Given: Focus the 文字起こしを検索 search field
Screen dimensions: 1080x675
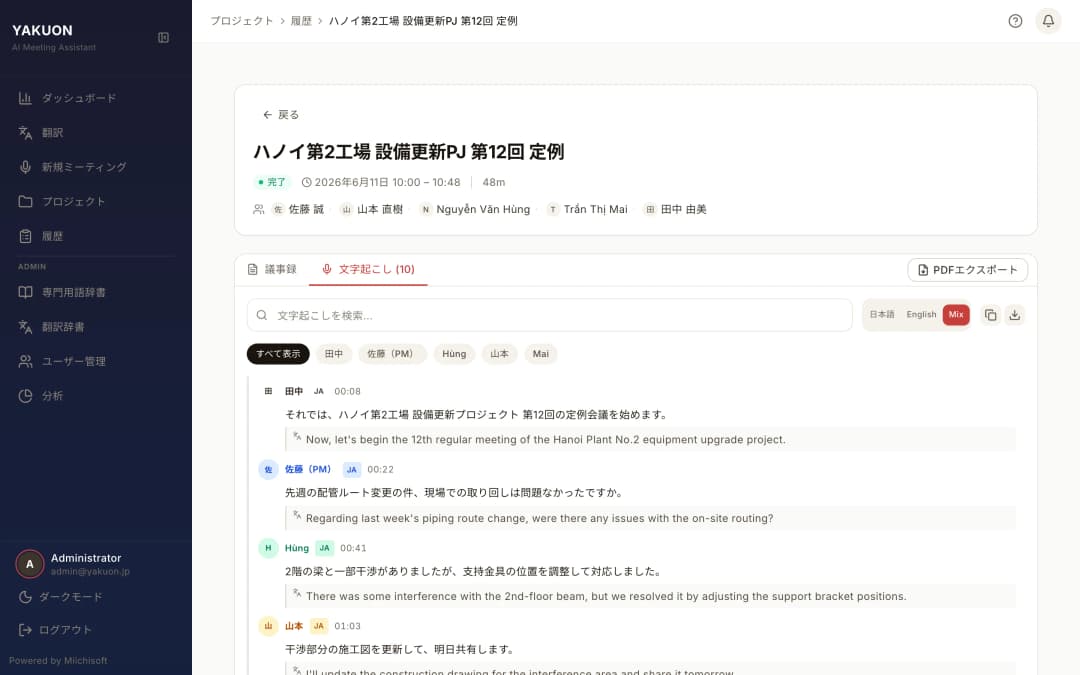Looking at the screenshot, I should click(x=550, y=315).
